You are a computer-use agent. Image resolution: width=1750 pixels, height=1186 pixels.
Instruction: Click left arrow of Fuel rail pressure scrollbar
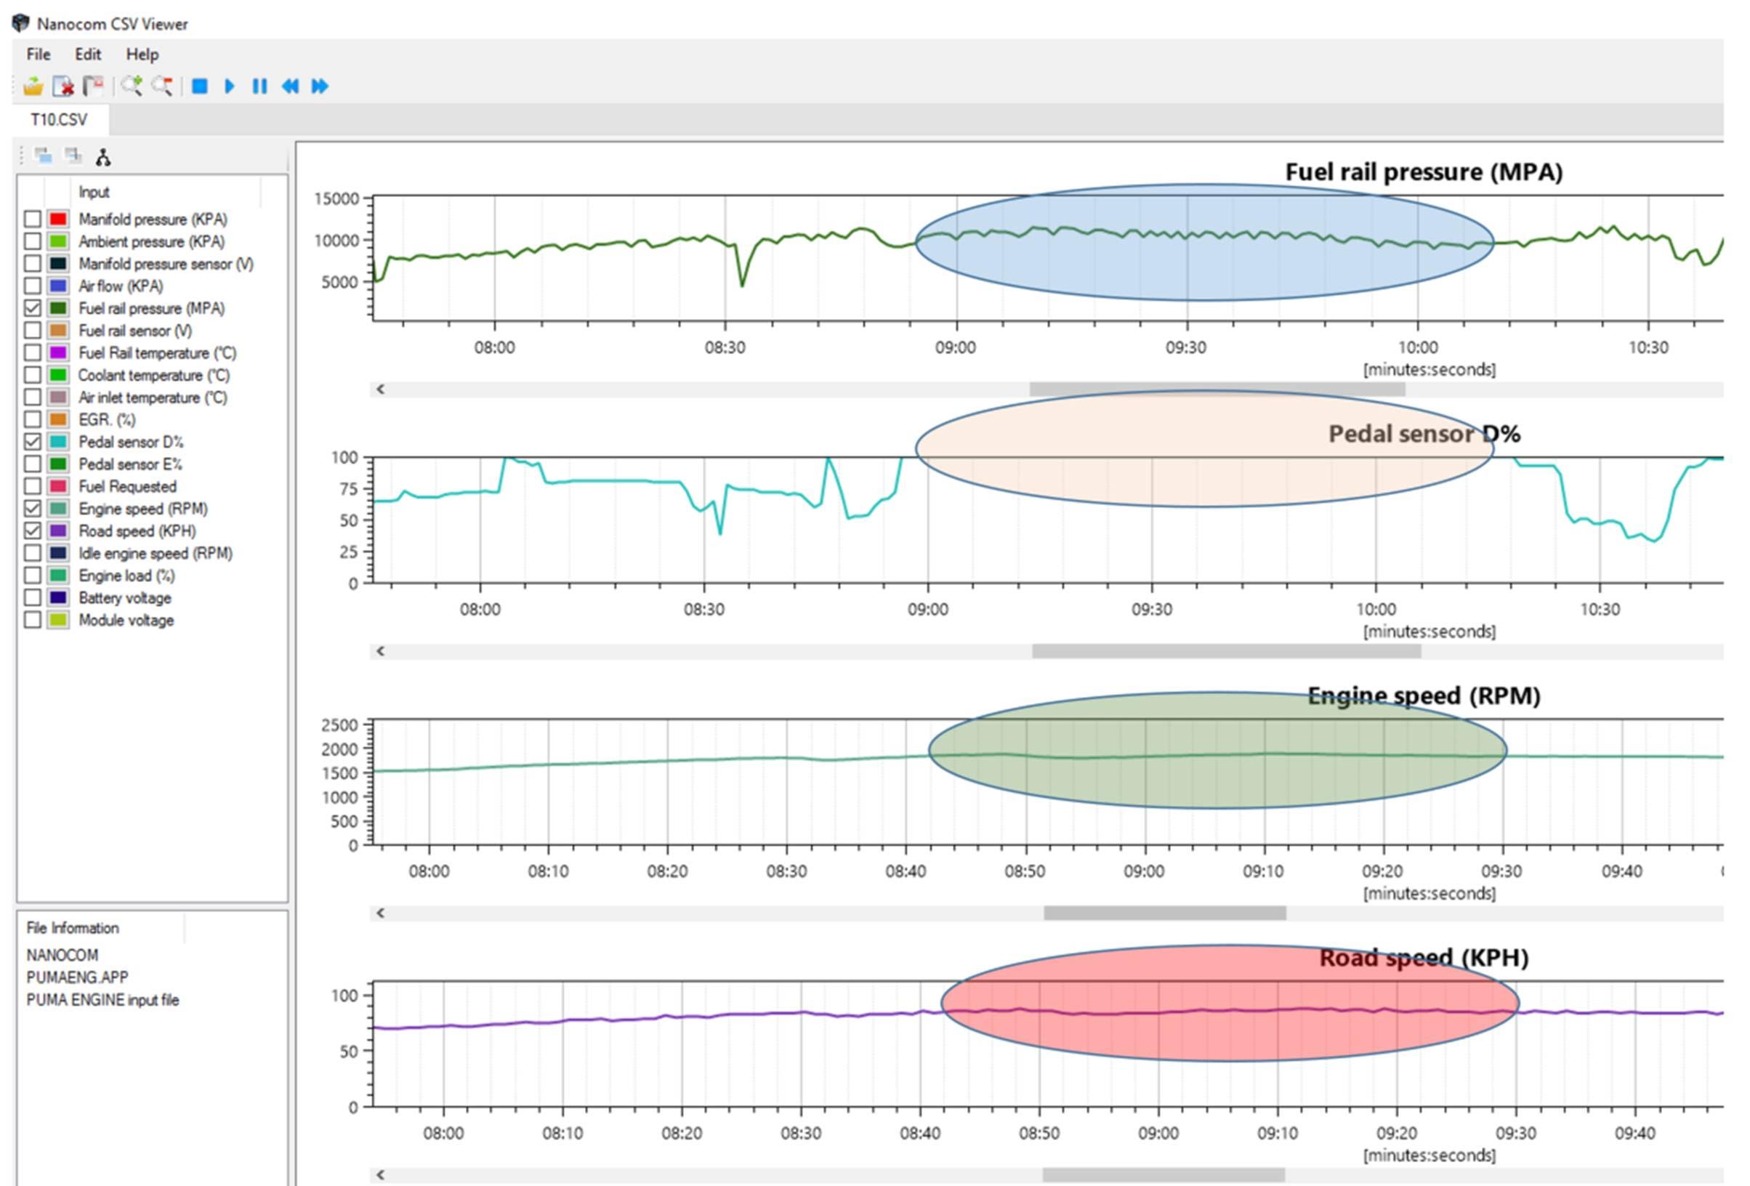point(380,389)
